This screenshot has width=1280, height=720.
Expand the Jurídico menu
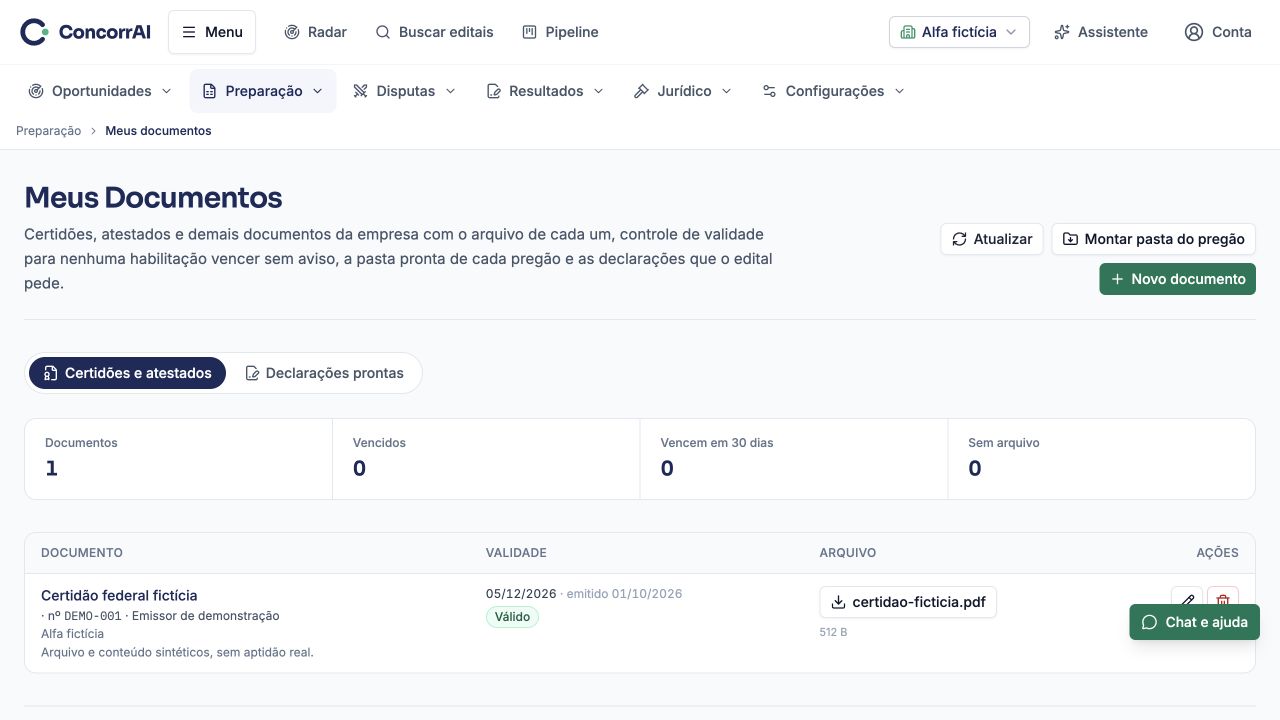pos(683,91)
